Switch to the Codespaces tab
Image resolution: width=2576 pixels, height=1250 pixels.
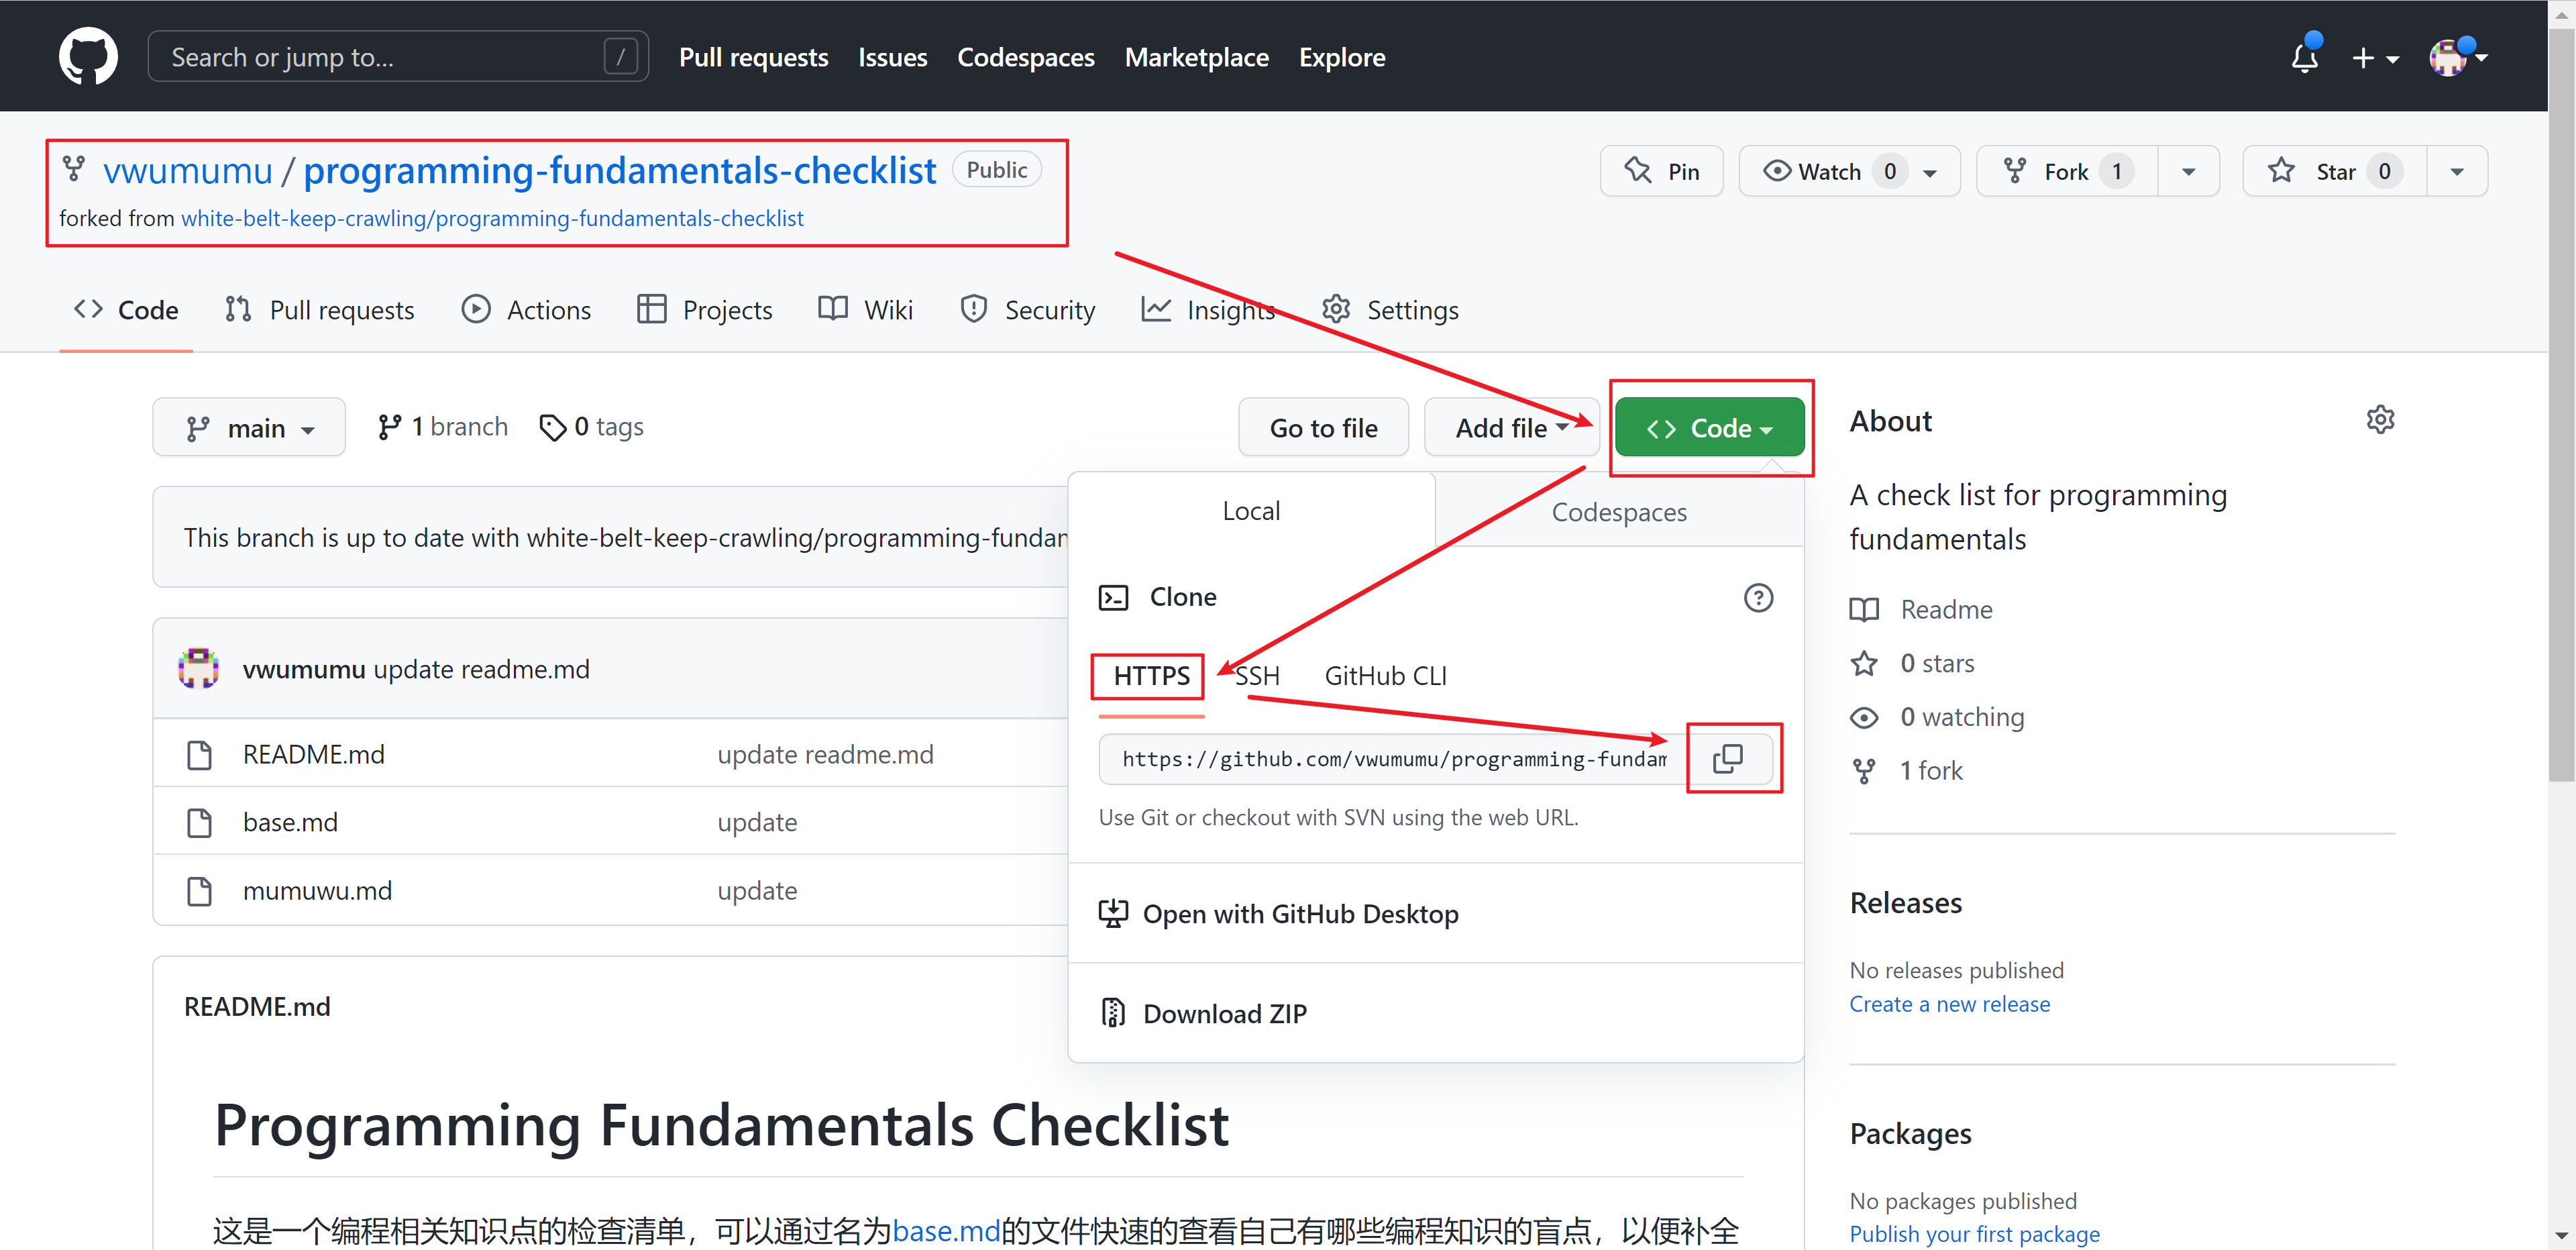click(x=1618, y=512)
